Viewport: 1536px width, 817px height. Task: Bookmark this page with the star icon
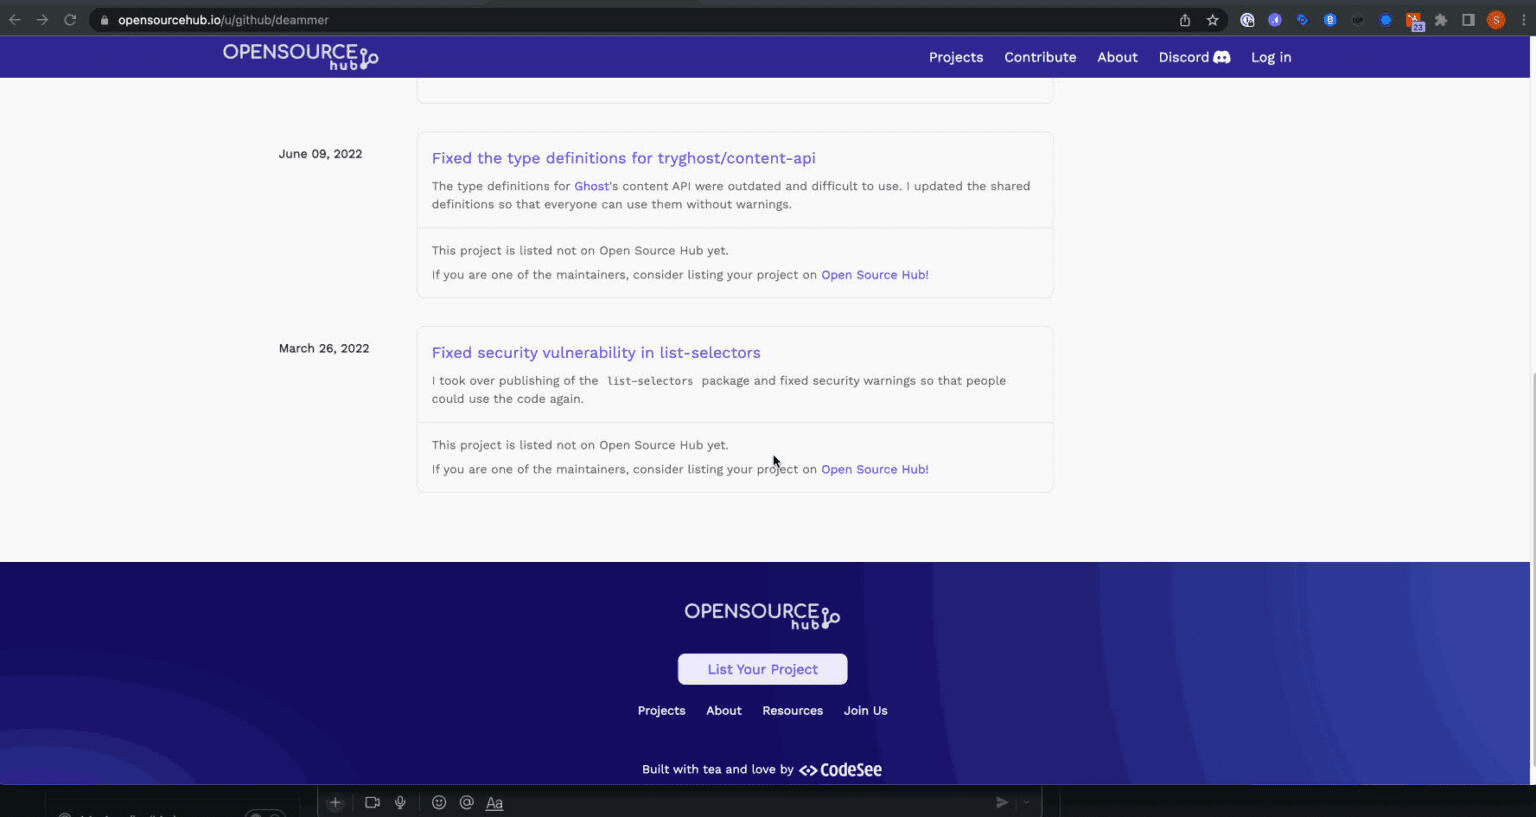(x=1212, y=20)
